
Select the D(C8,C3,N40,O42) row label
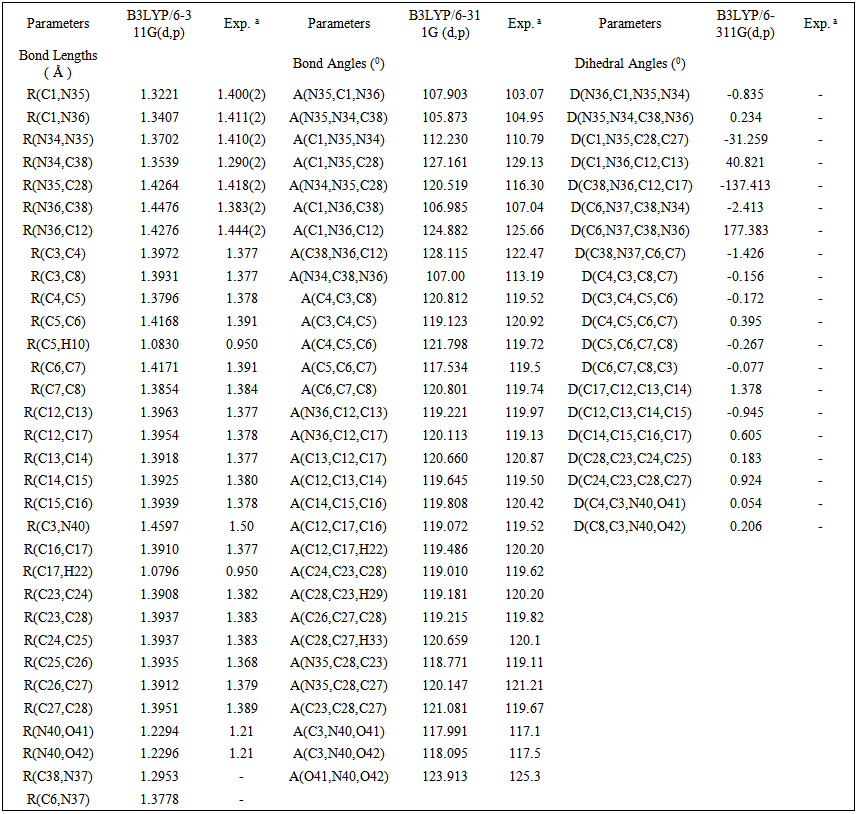629,527
